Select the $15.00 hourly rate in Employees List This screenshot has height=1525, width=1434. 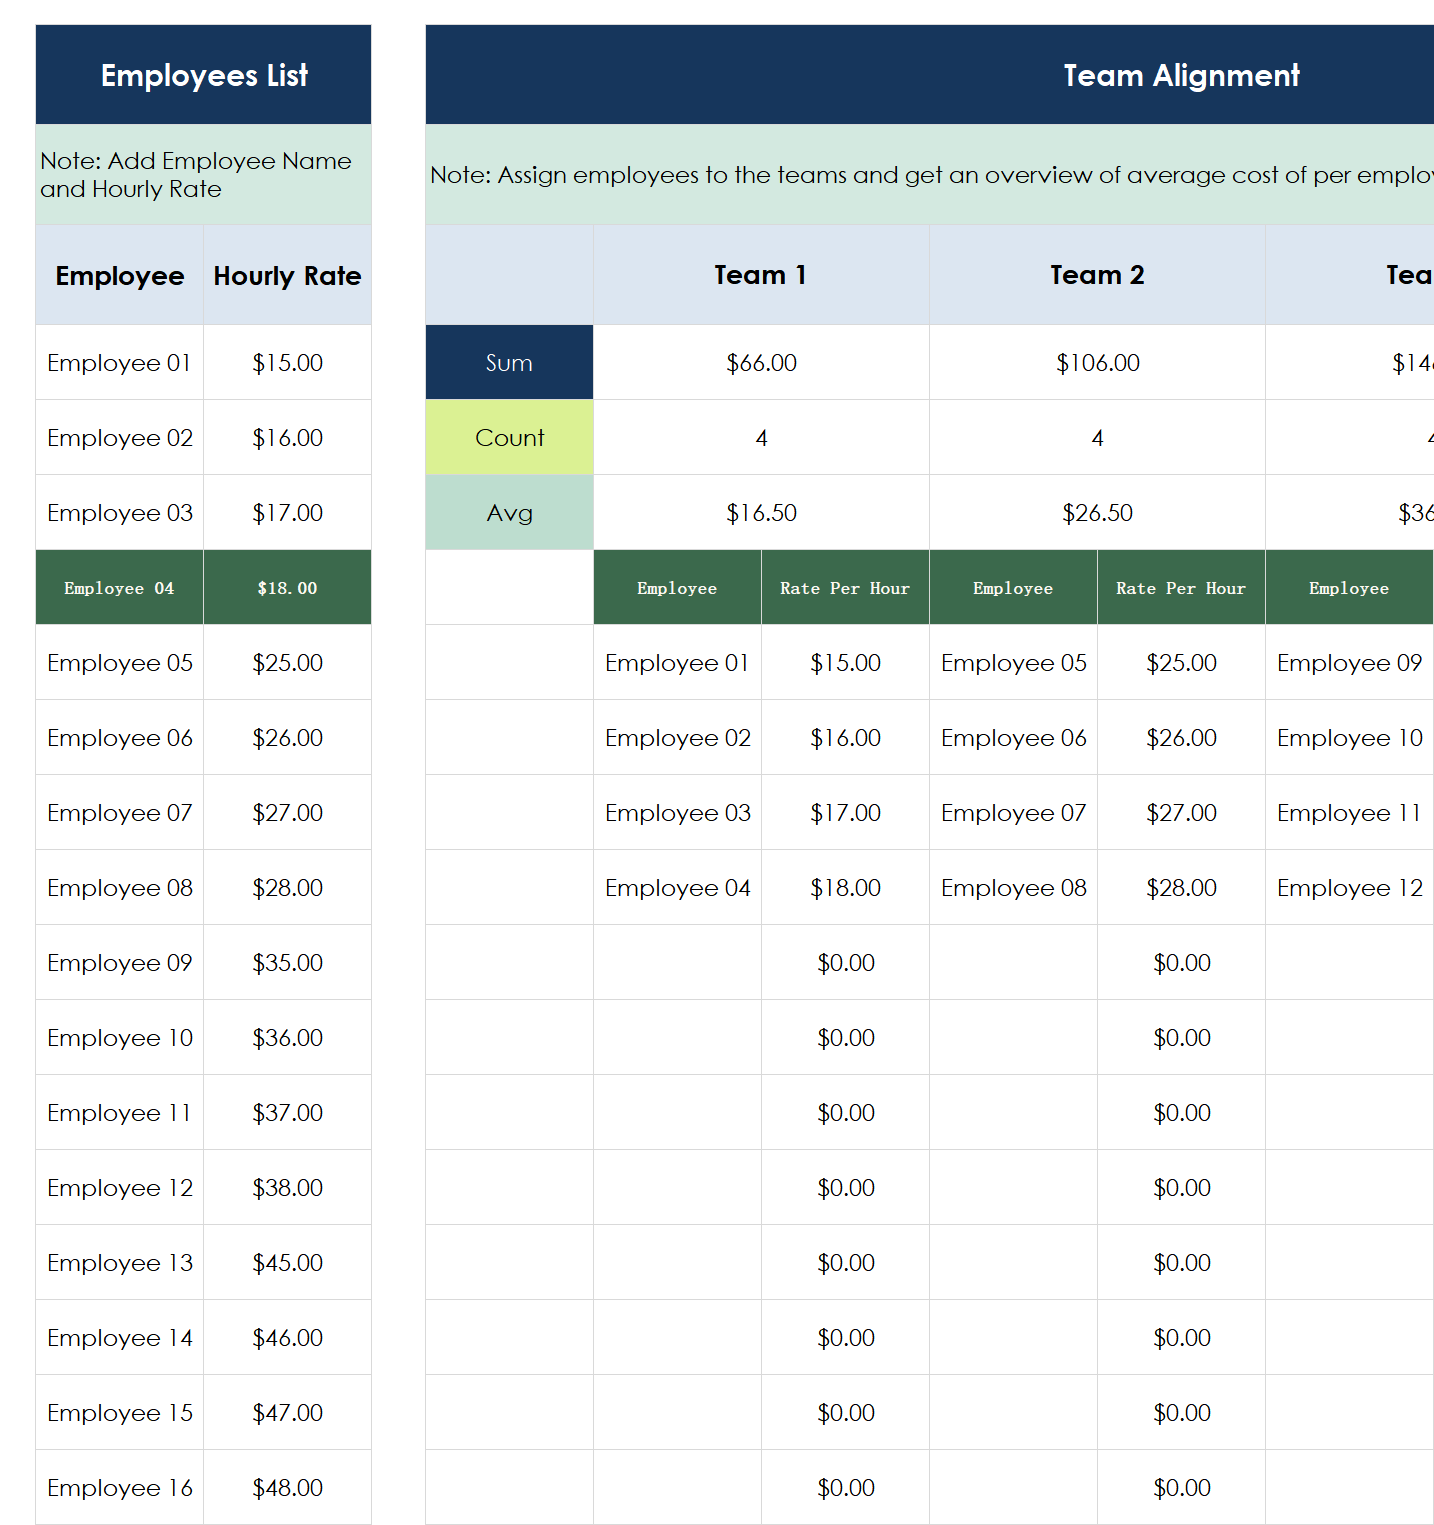(x=287, y=363)
